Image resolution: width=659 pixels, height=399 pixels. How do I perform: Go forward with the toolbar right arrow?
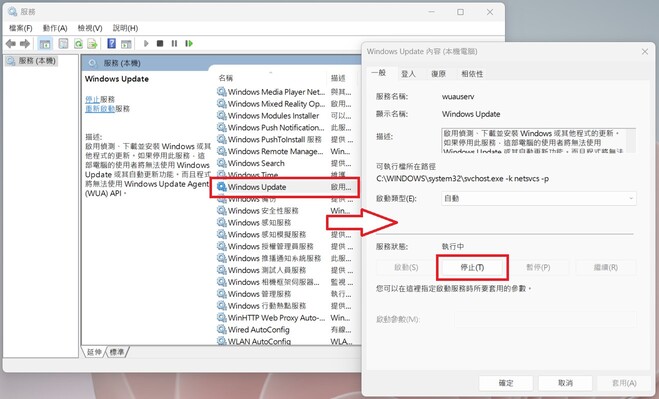click(25, 43)
